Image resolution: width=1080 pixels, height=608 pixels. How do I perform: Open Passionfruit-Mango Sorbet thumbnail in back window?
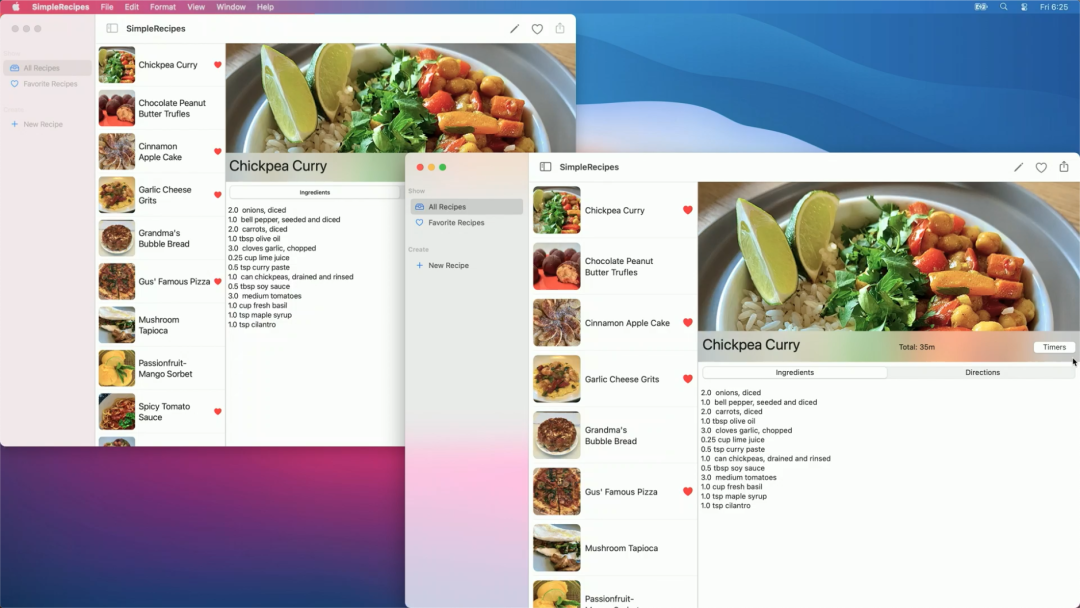(116, 368)
